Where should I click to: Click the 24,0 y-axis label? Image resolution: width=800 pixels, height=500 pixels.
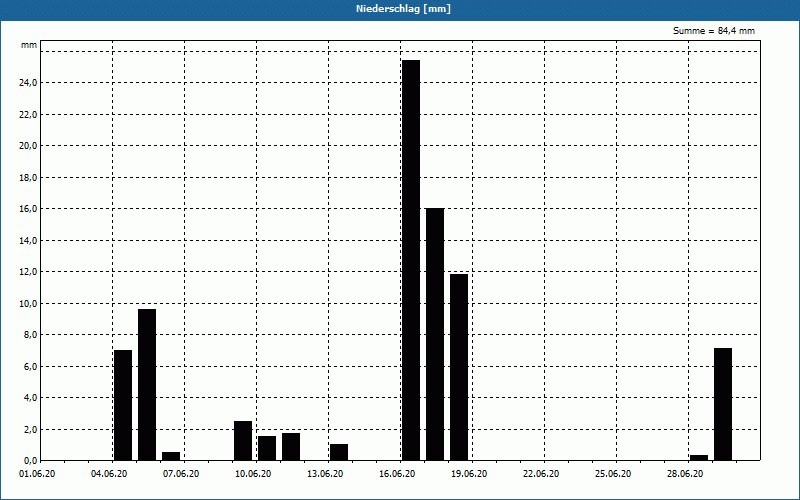(28, 83)
